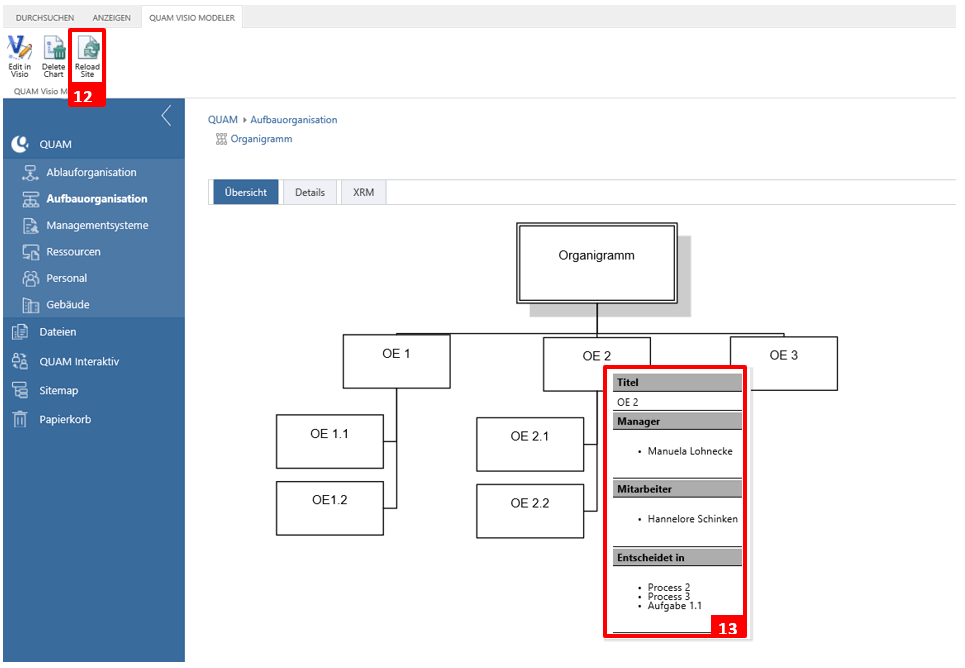This screenshot has height=668, width=965.
Task: Select Gebäude in the sidebar
Action: point(67,305)
